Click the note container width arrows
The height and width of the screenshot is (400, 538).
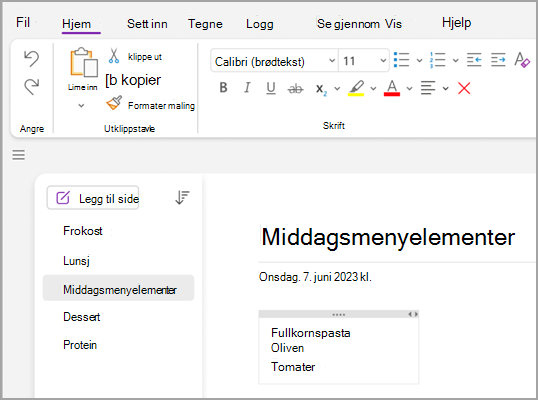(x=413, y=314)
